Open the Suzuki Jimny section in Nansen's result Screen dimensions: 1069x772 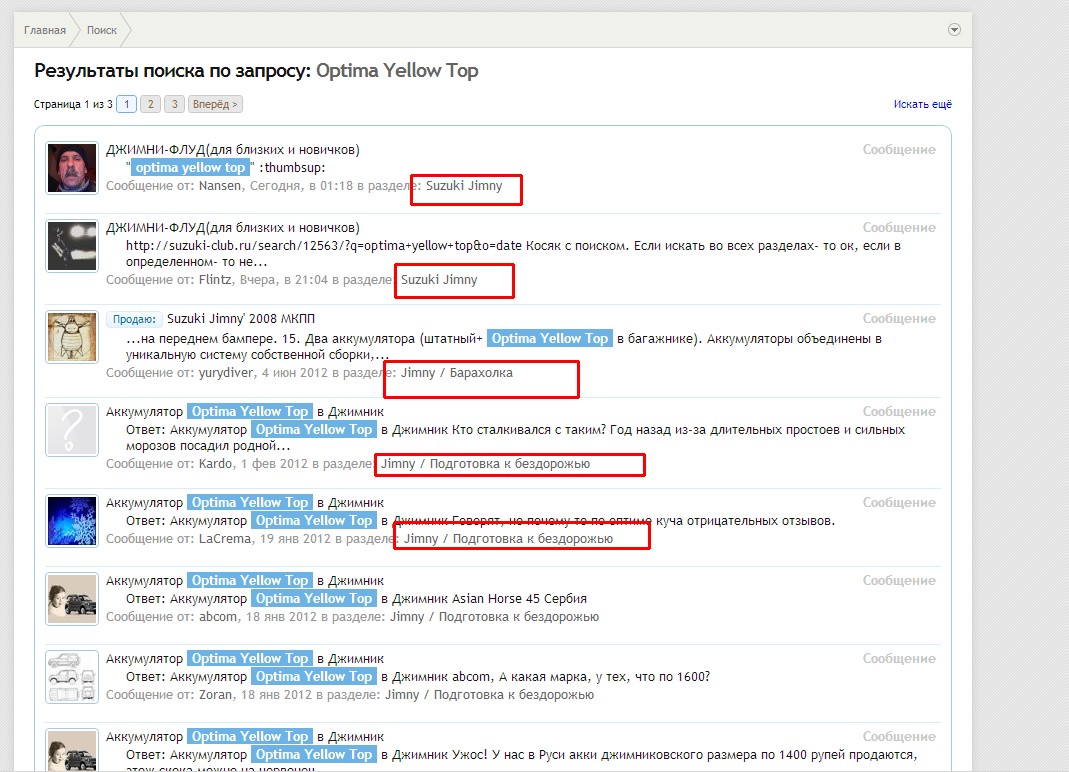point(464,185)
